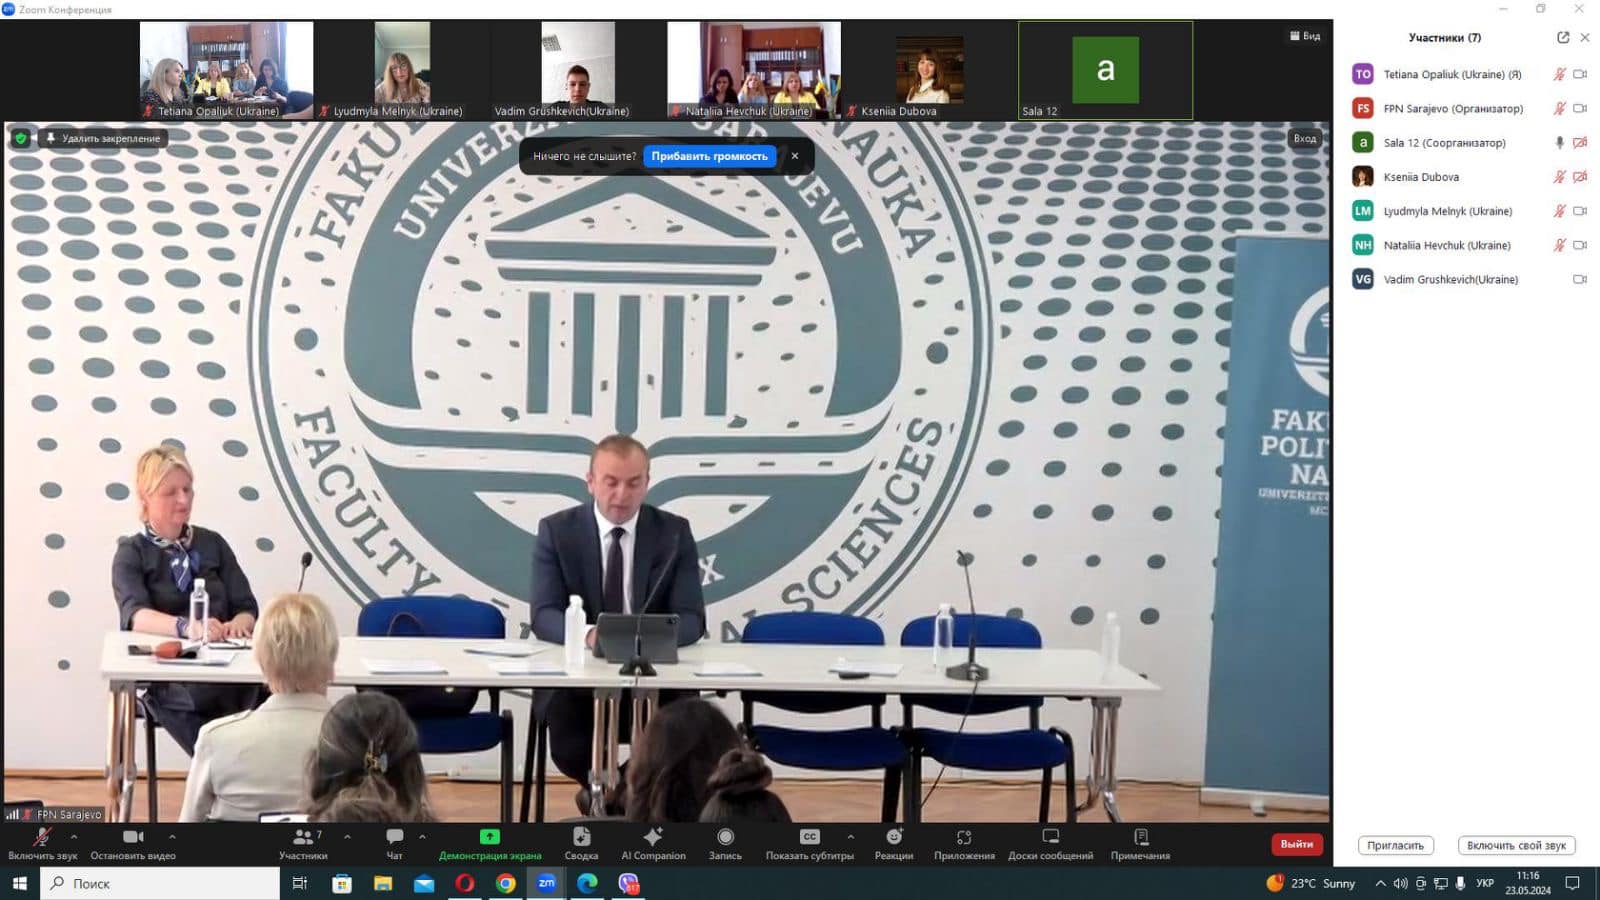Start recording with Запись
The height and width of the screenshot is (900, 1600).
point(725,844)
